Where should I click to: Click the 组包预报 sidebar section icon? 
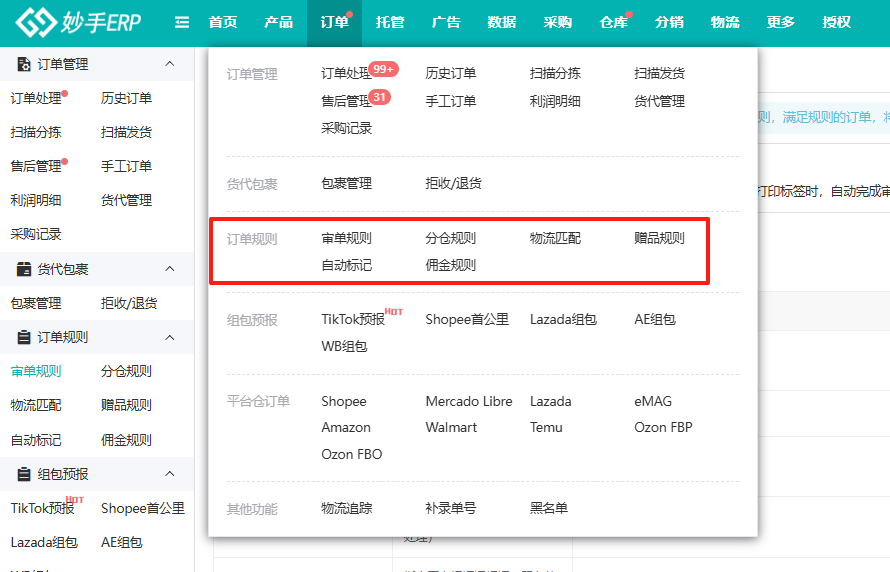[x=24, y=474]
